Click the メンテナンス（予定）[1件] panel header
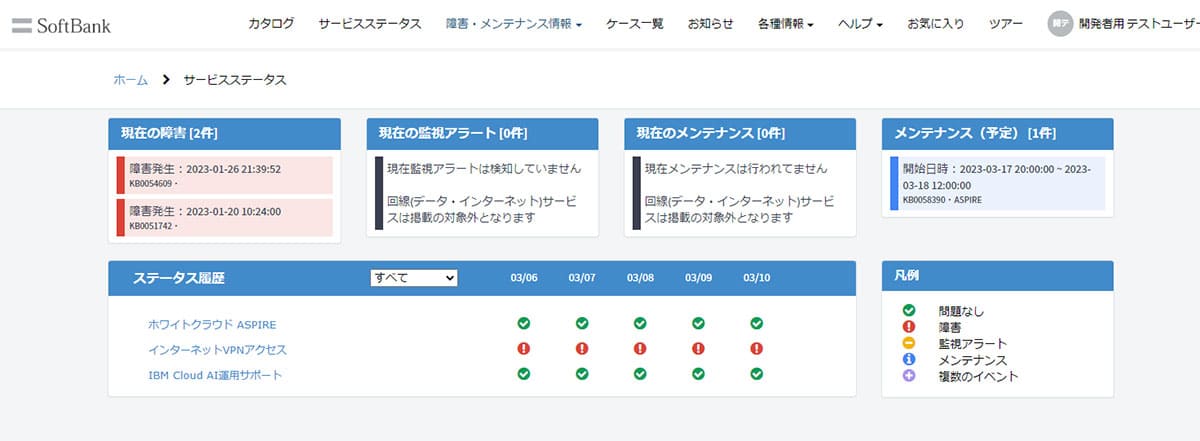 click(998, 134)
